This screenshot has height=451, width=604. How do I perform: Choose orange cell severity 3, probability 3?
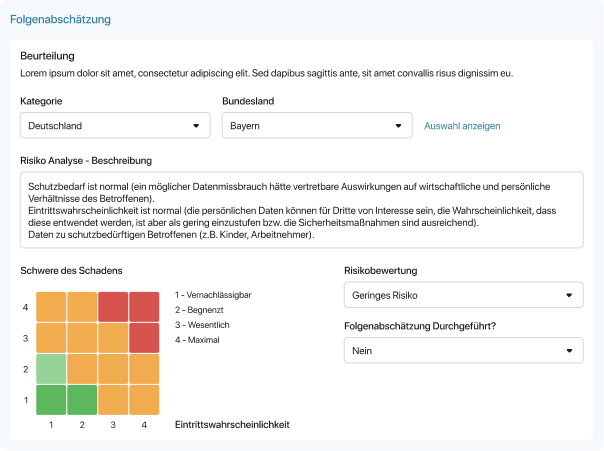pyautogui.click(x=113, y=337)
